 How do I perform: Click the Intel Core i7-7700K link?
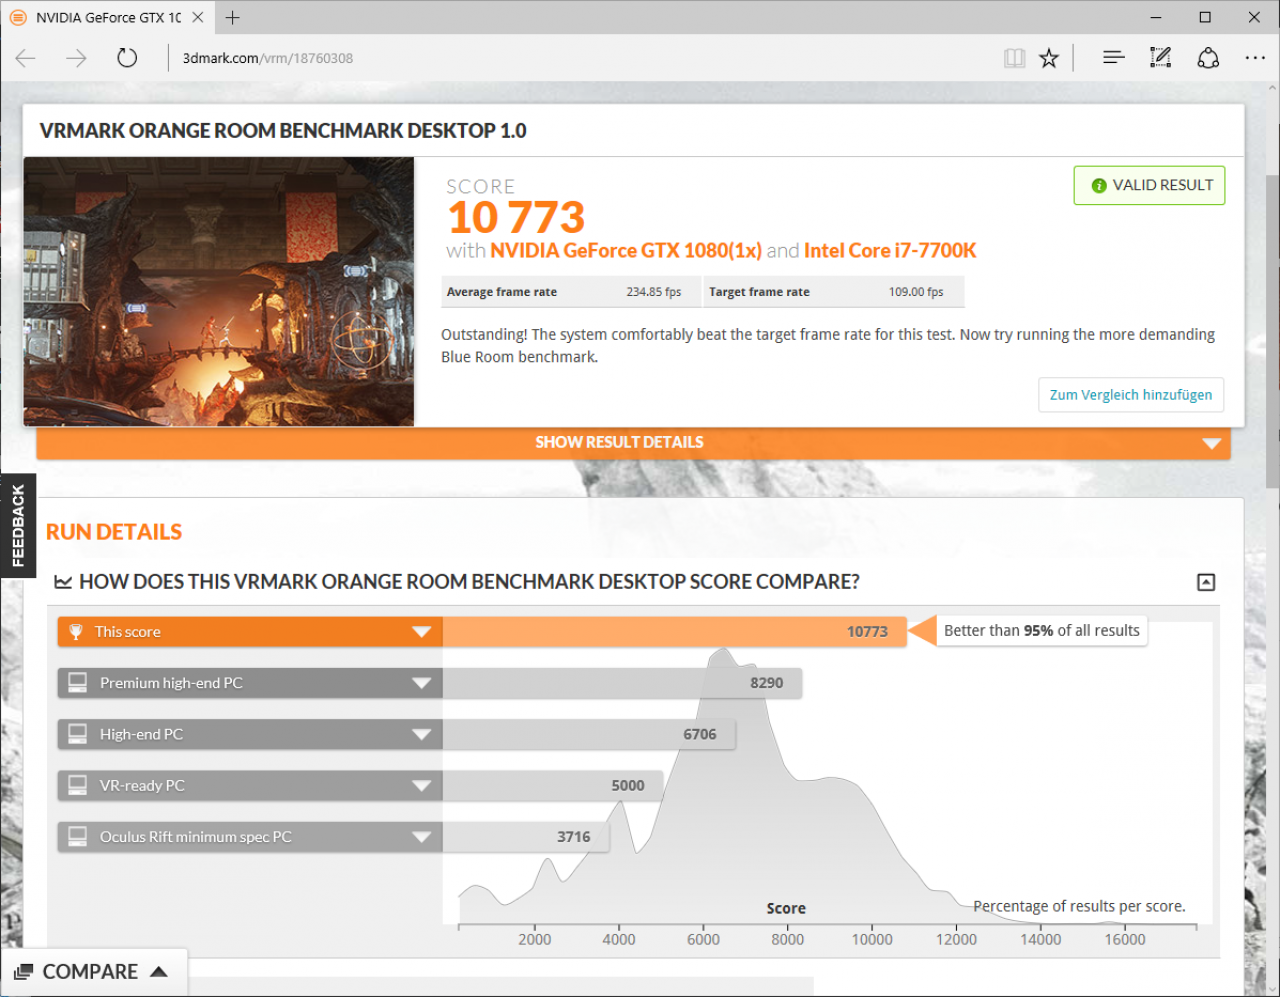tap(890, 250)
